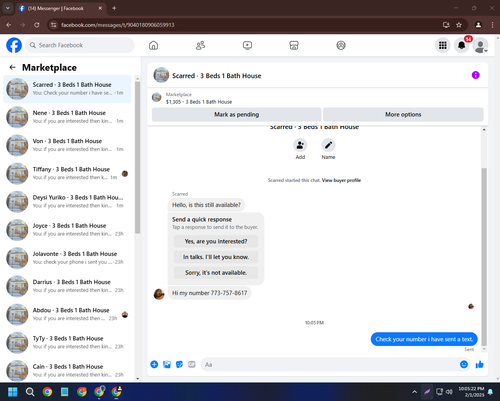The width and height of the screenshot is (500, 401).
Task: Choose a sticker icon
Action: [x=179, y=364]
